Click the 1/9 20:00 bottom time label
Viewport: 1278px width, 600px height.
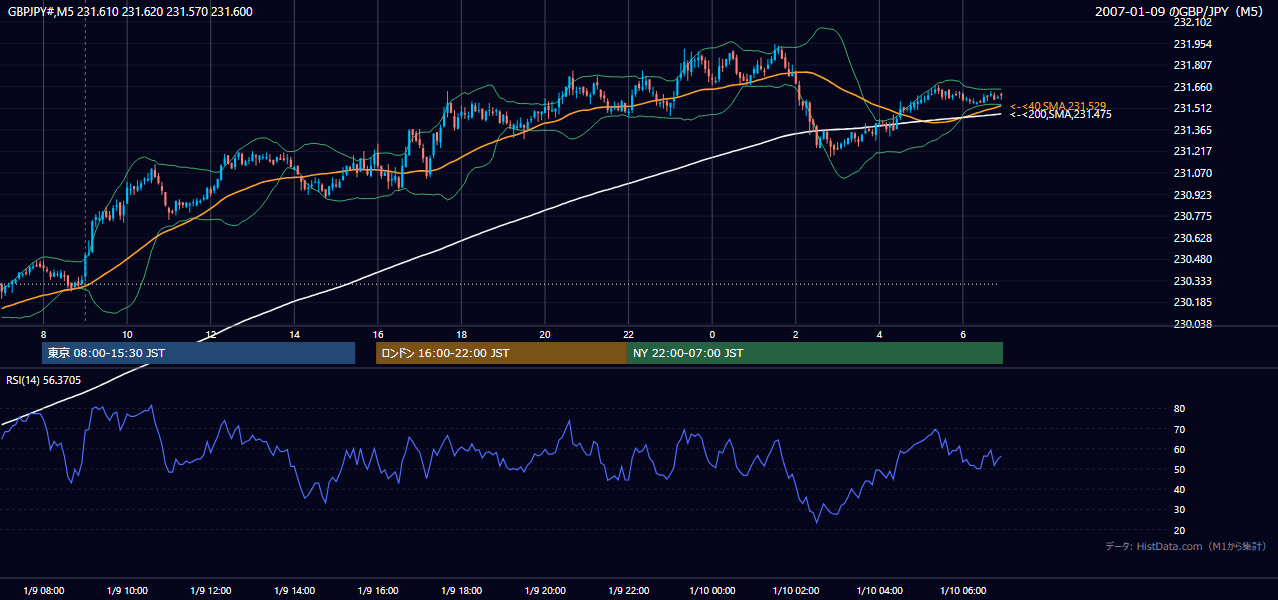[545, 590]
